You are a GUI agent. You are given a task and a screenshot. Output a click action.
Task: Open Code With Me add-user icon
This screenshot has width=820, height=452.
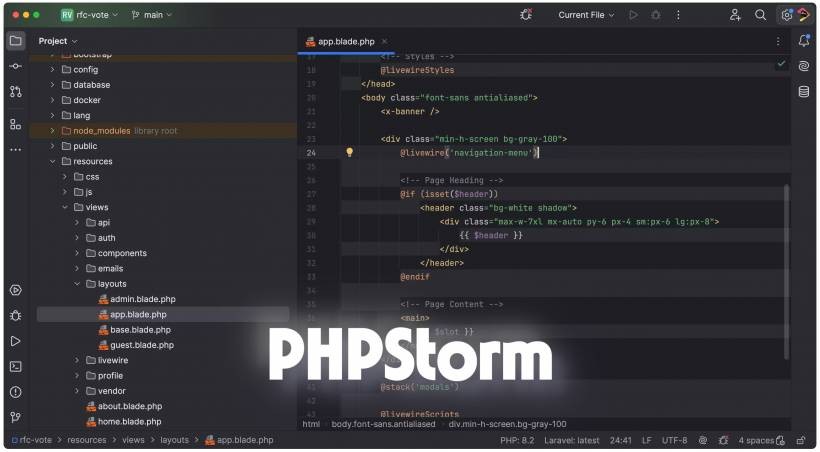pos(735,15)
